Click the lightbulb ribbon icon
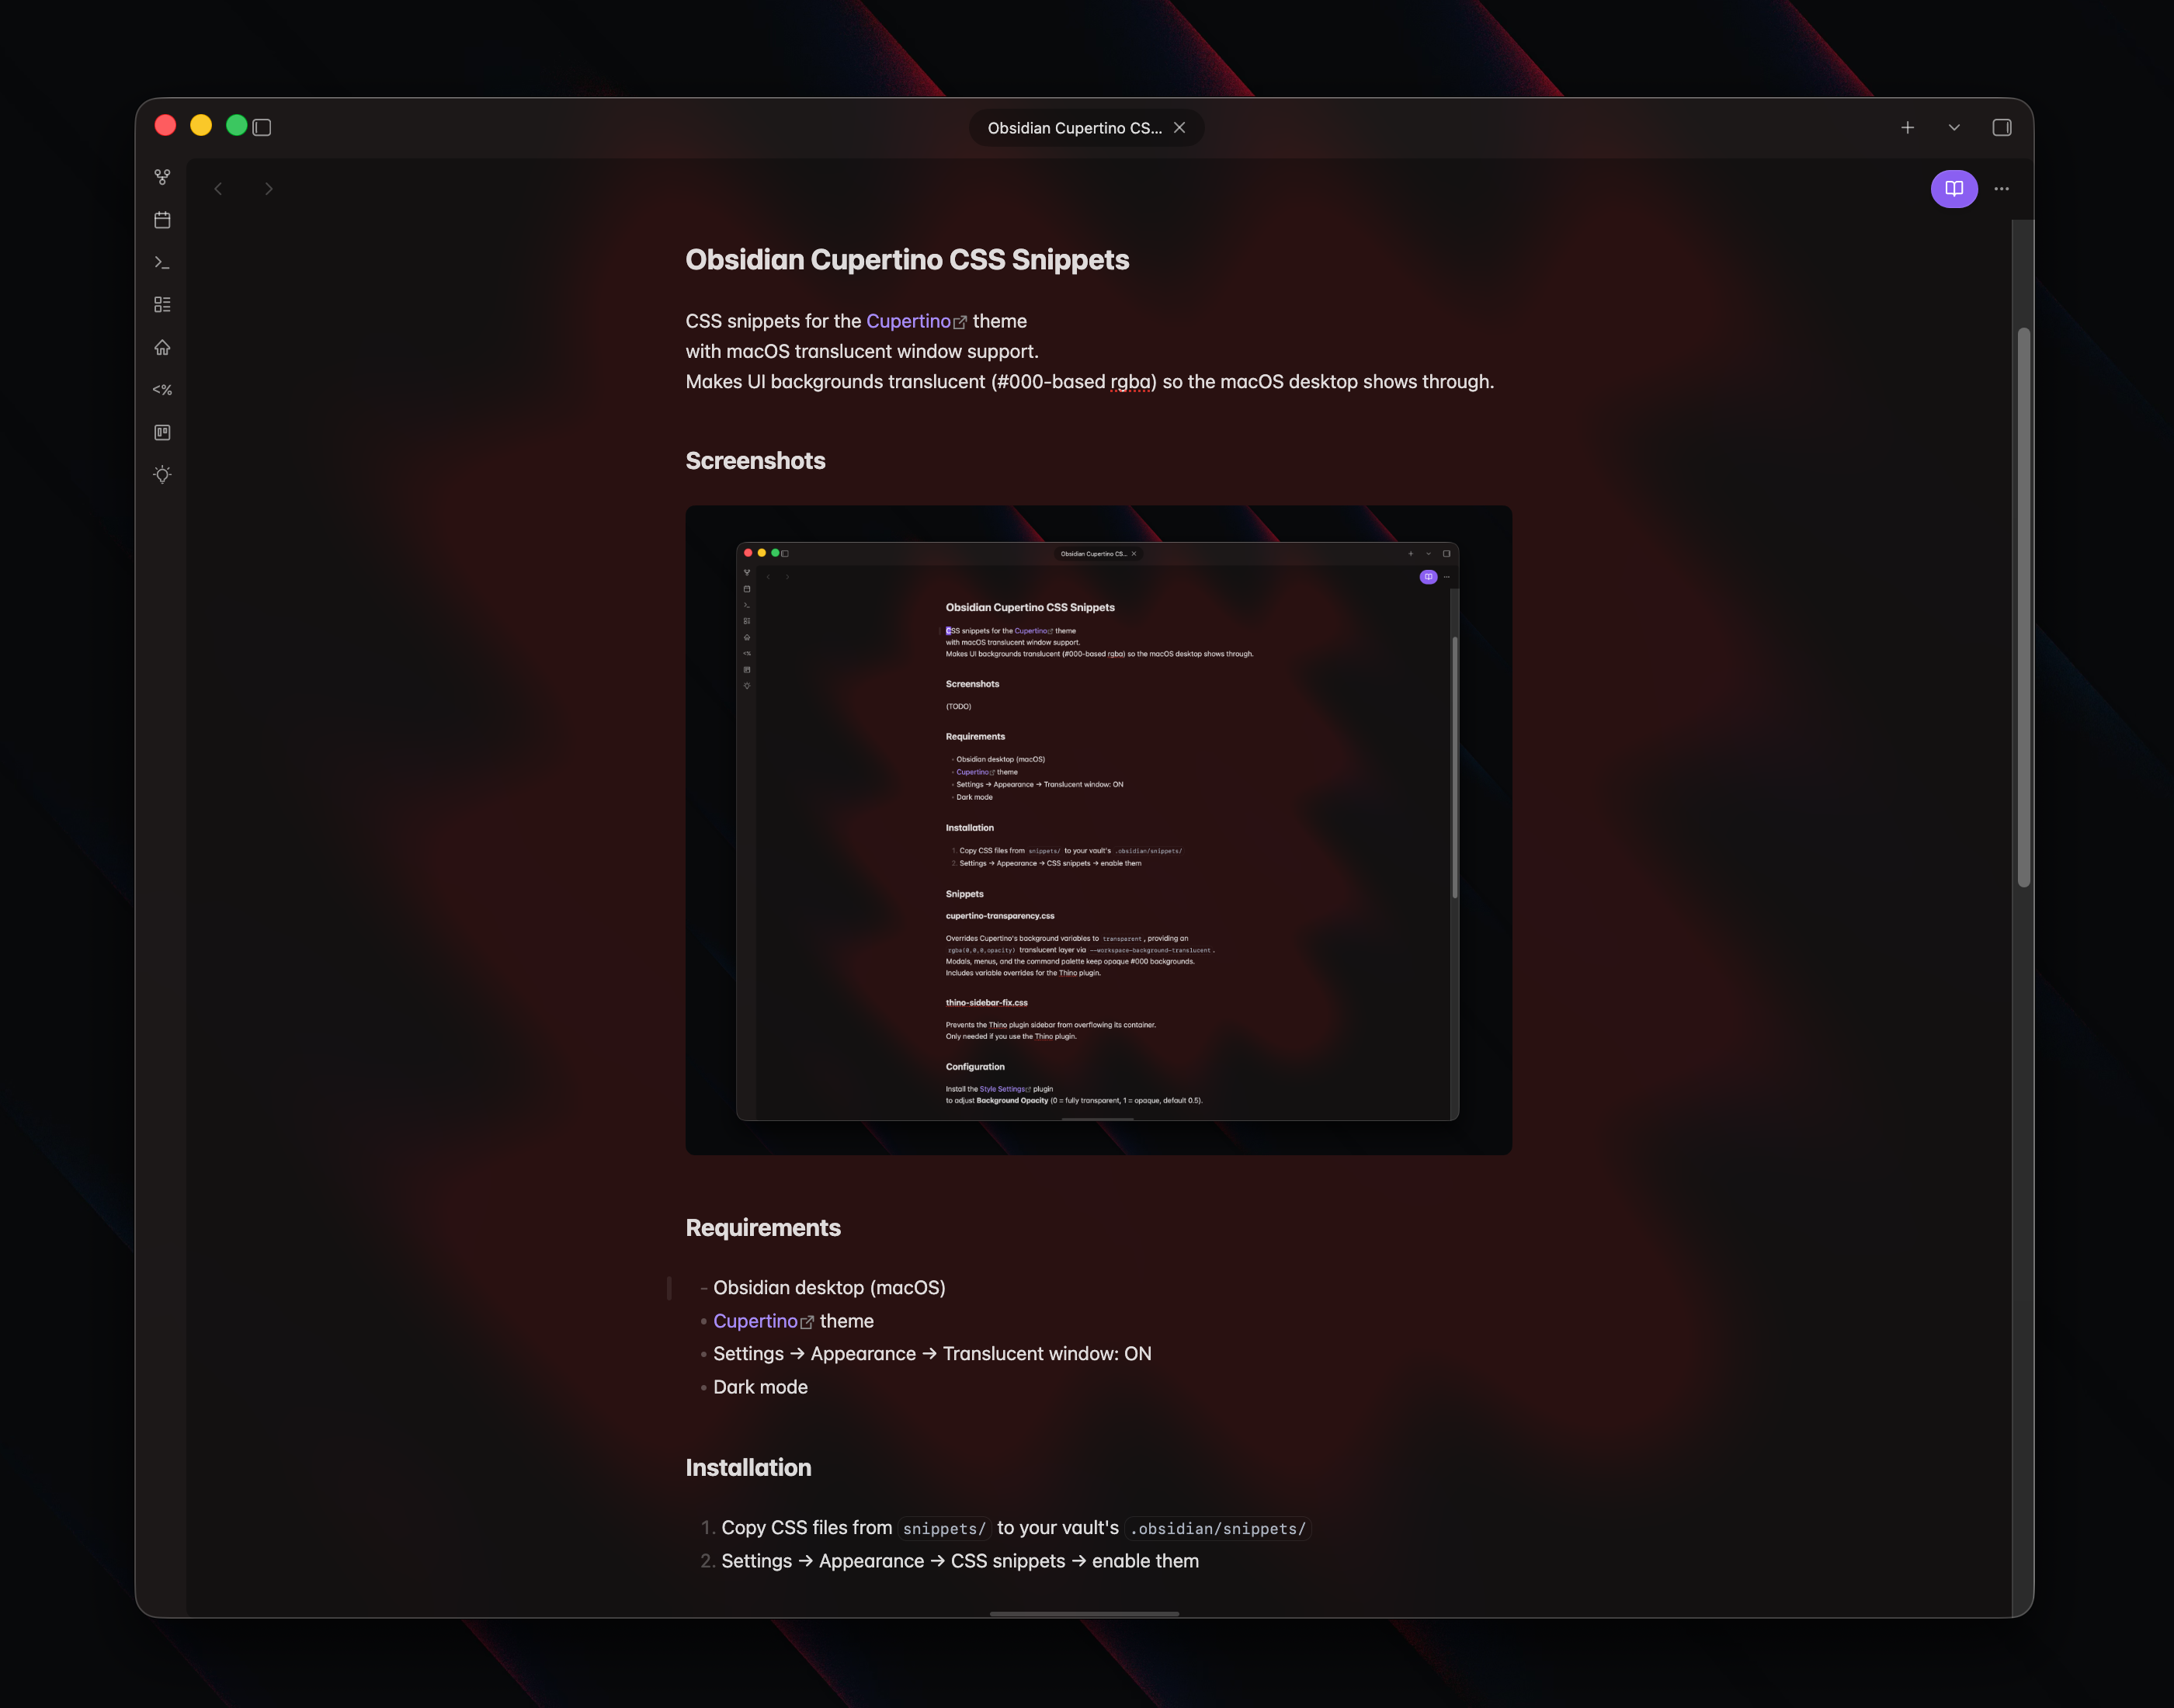This screenshot has width=2174, height=1708. 162,475
